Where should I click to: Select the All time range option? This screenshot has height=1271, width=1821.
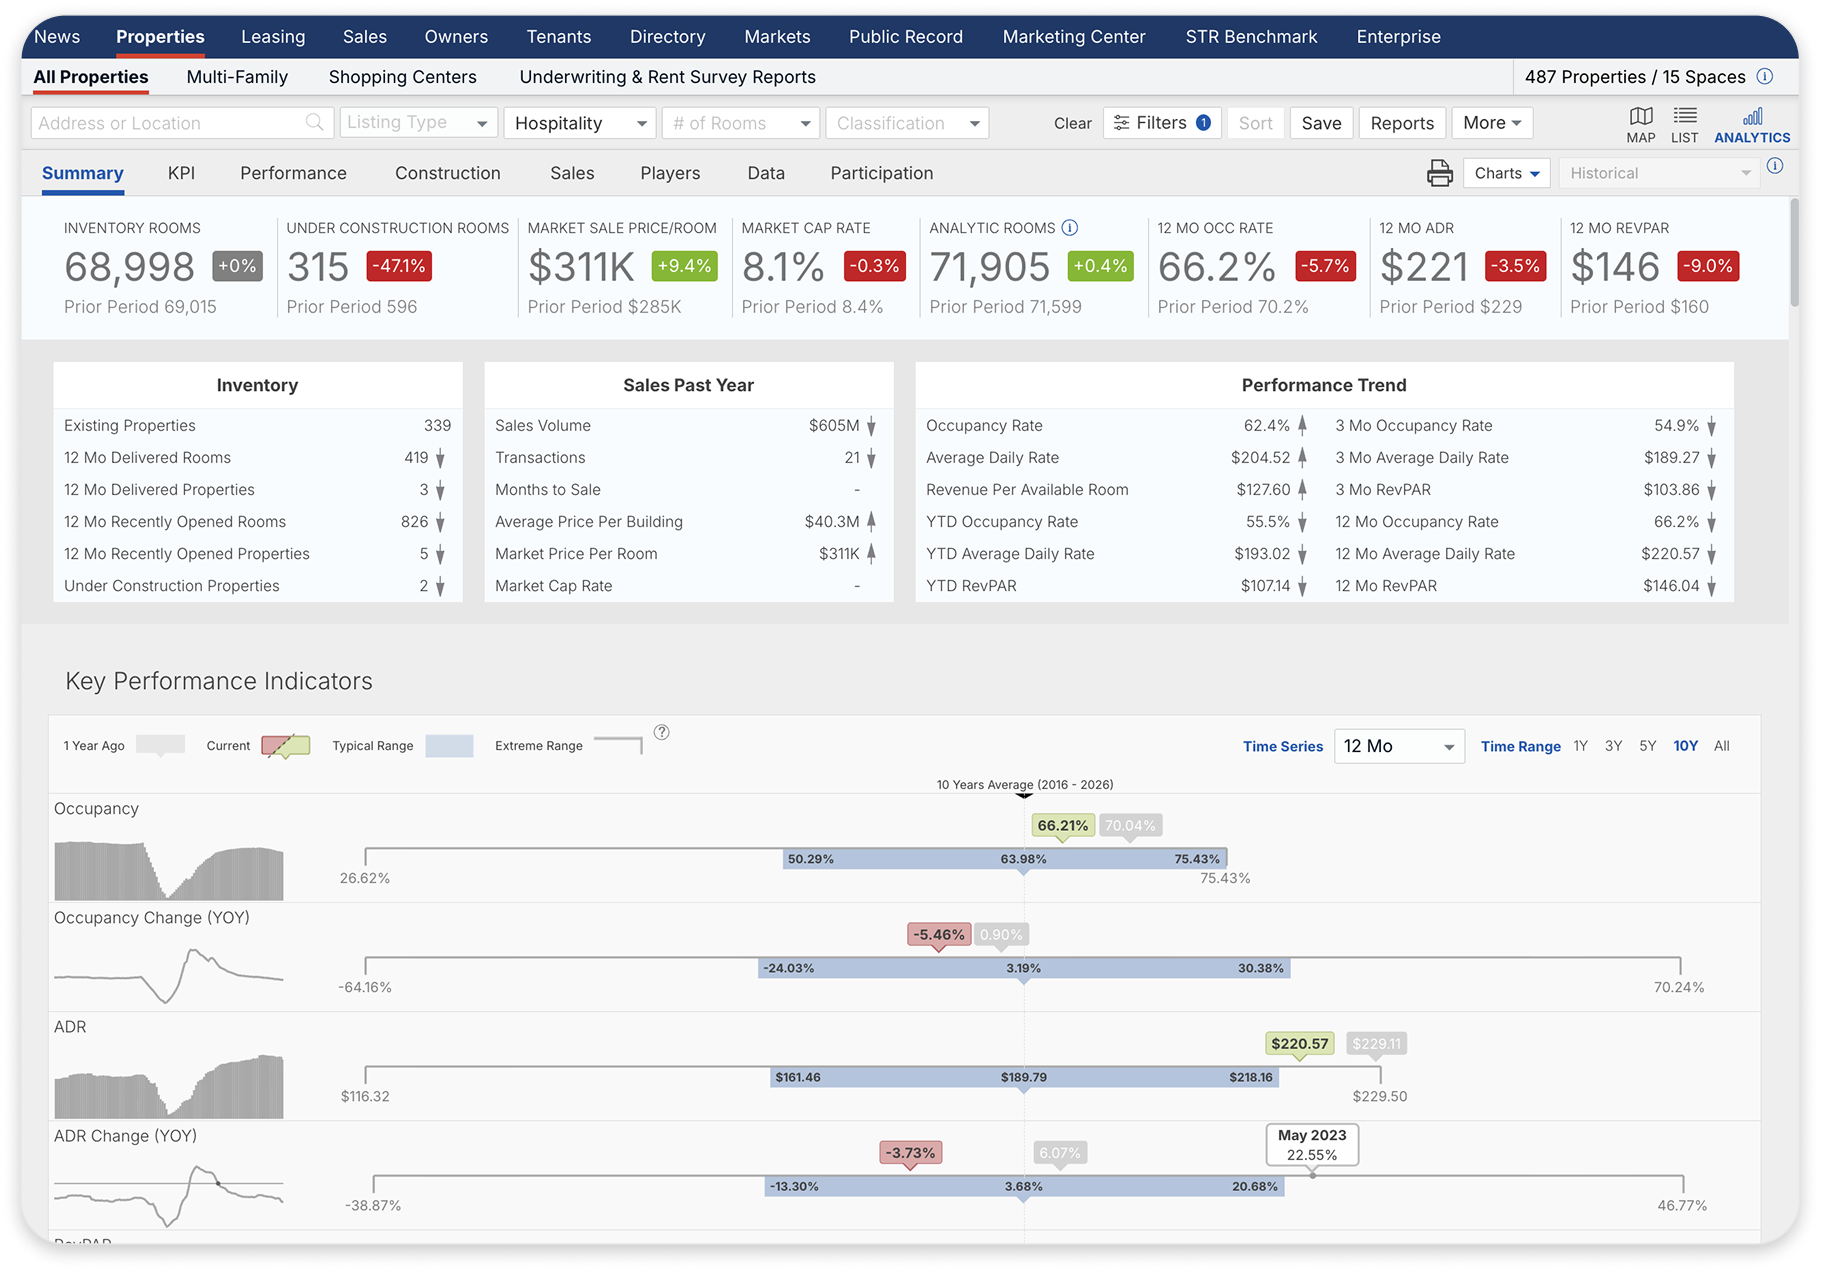click(1722, 746)
